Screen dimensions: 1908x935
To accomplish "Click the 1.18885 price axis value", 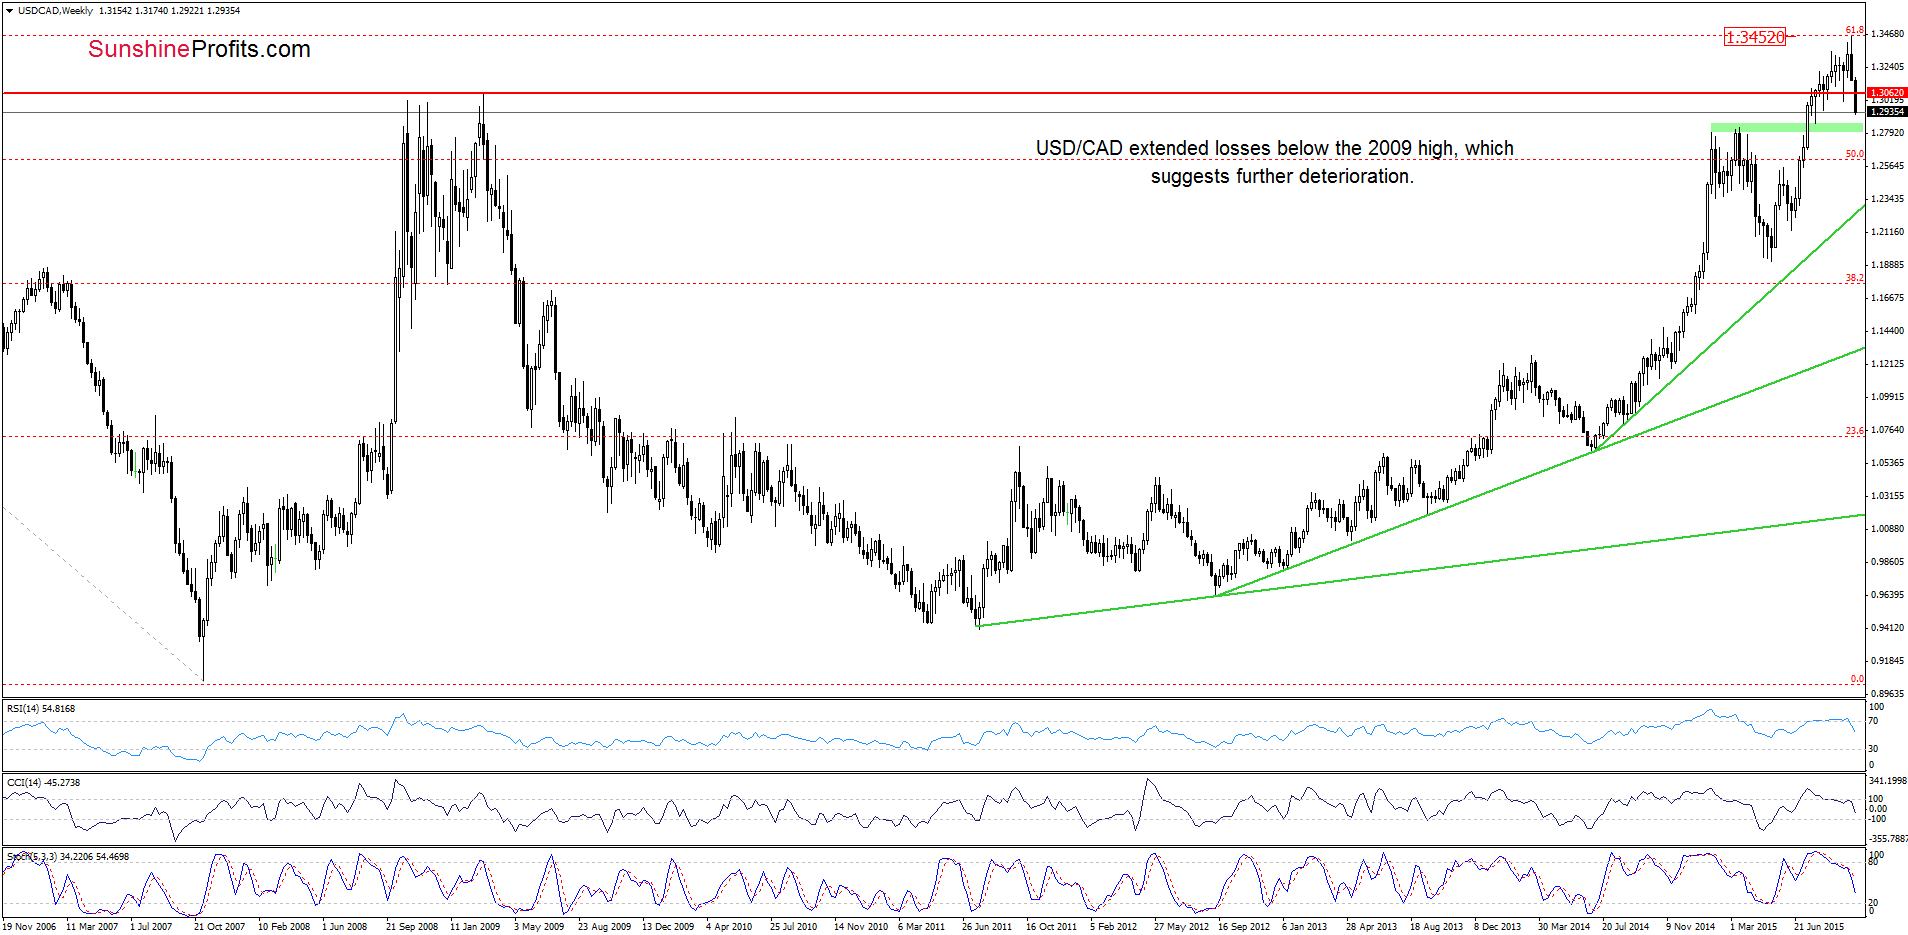I will [x=1887, y=265].
